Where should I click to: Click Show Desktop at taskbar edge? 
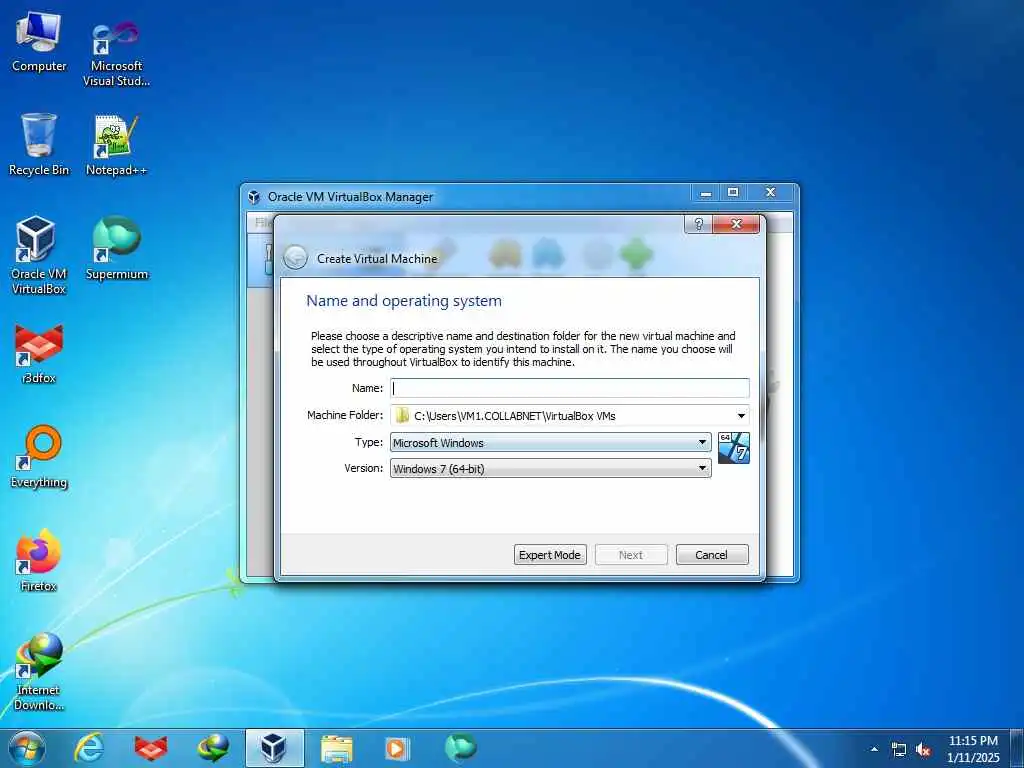(1017, 748)
